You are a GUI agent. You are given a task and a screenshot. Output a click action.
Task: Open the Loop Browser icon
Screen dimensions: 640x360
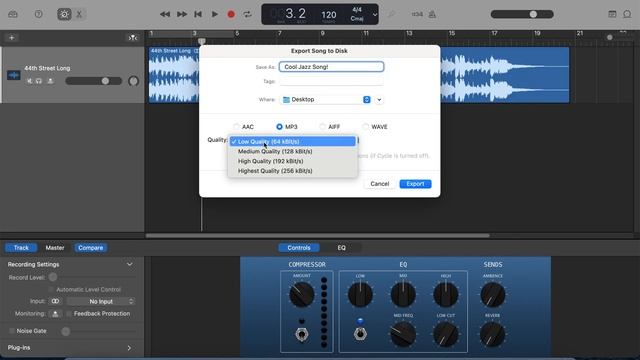[627, 14]
